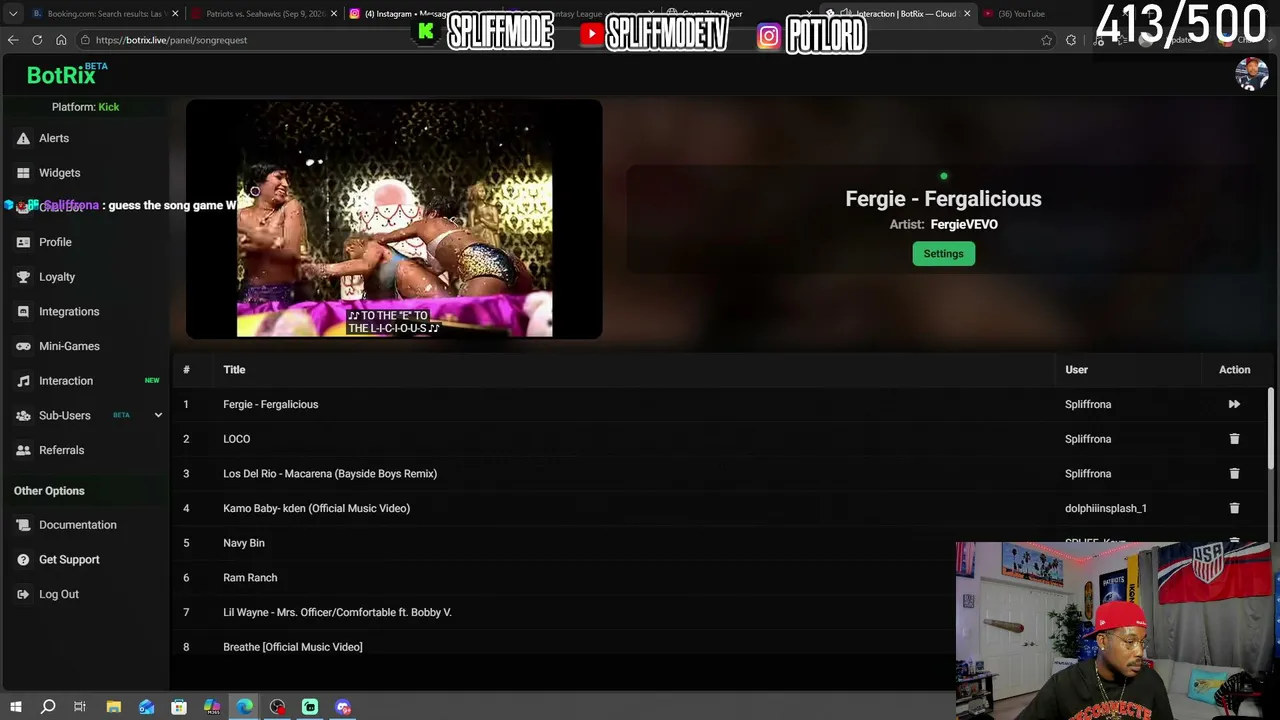Open Microsoft Store from the taskbar
The width and height of the screenshot is (1280, 720).
[179, 707]
